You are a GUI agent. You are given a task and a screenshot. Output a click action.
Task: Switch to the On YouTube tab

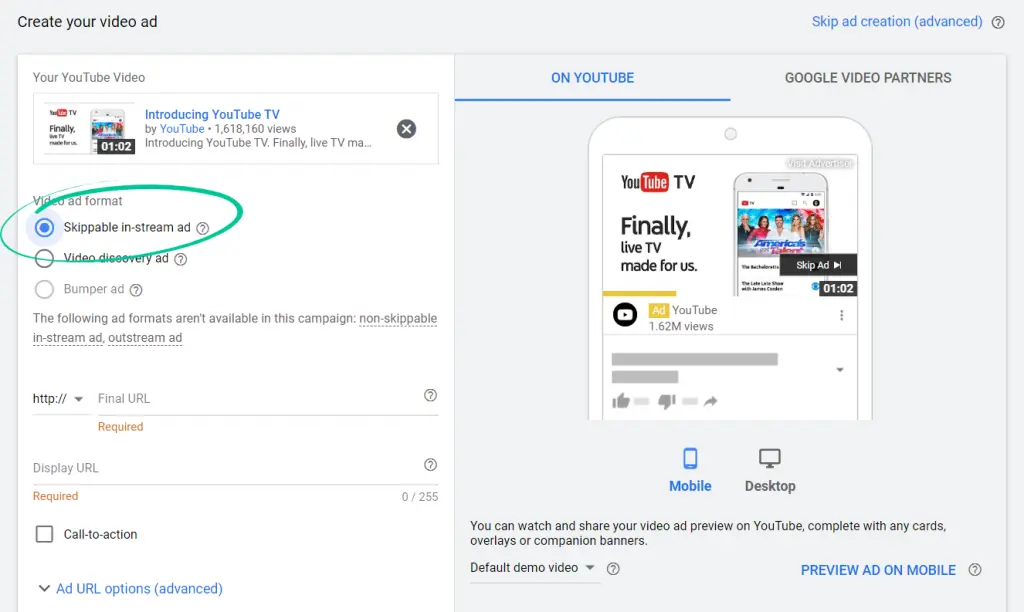pos(592,78)
